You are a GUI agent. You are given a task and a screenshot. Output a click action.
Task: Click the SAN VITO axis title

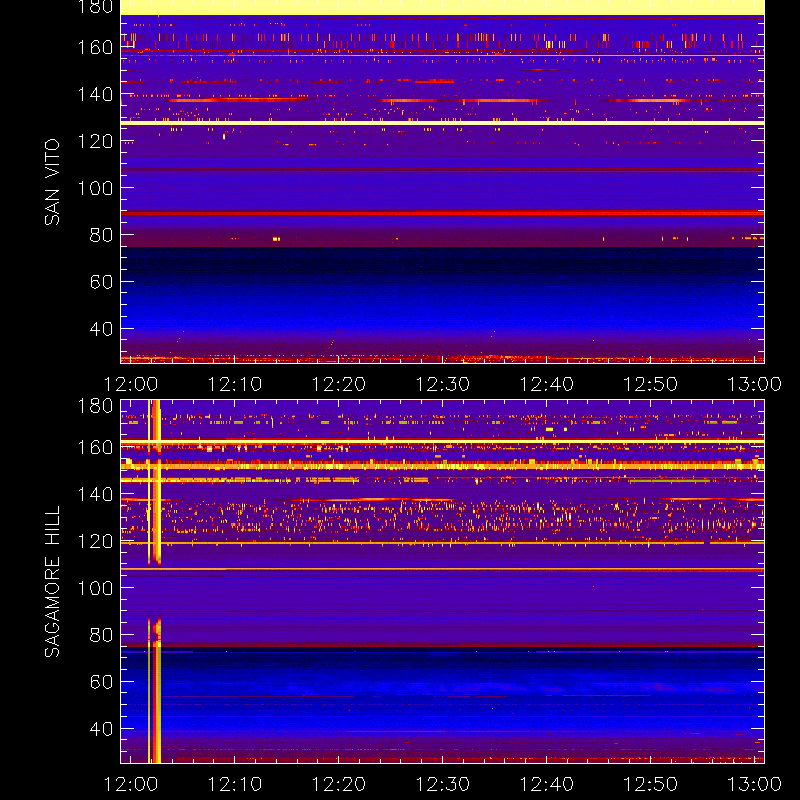tap(52, 182)
